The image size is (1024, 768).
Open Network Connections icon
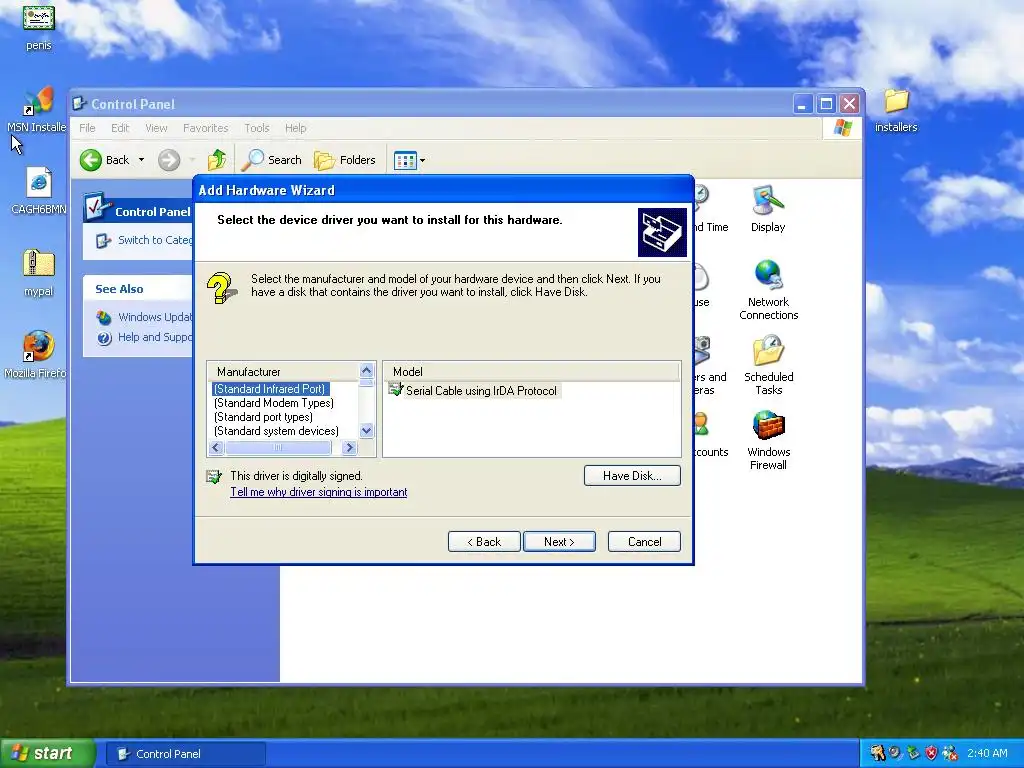click(769, 291)
